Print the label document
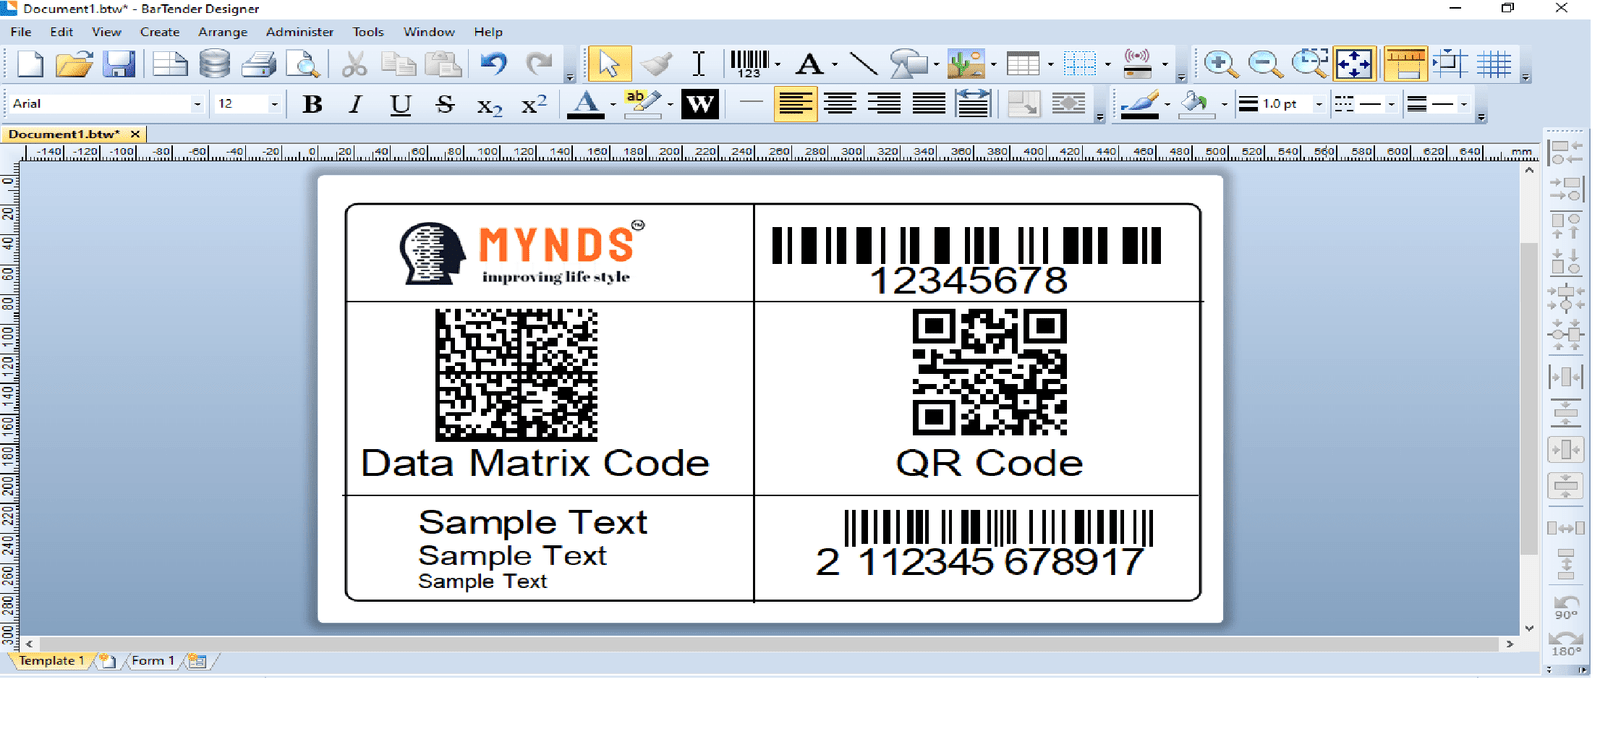Screen dimensions: 1600x742 [x=259, y=64]
